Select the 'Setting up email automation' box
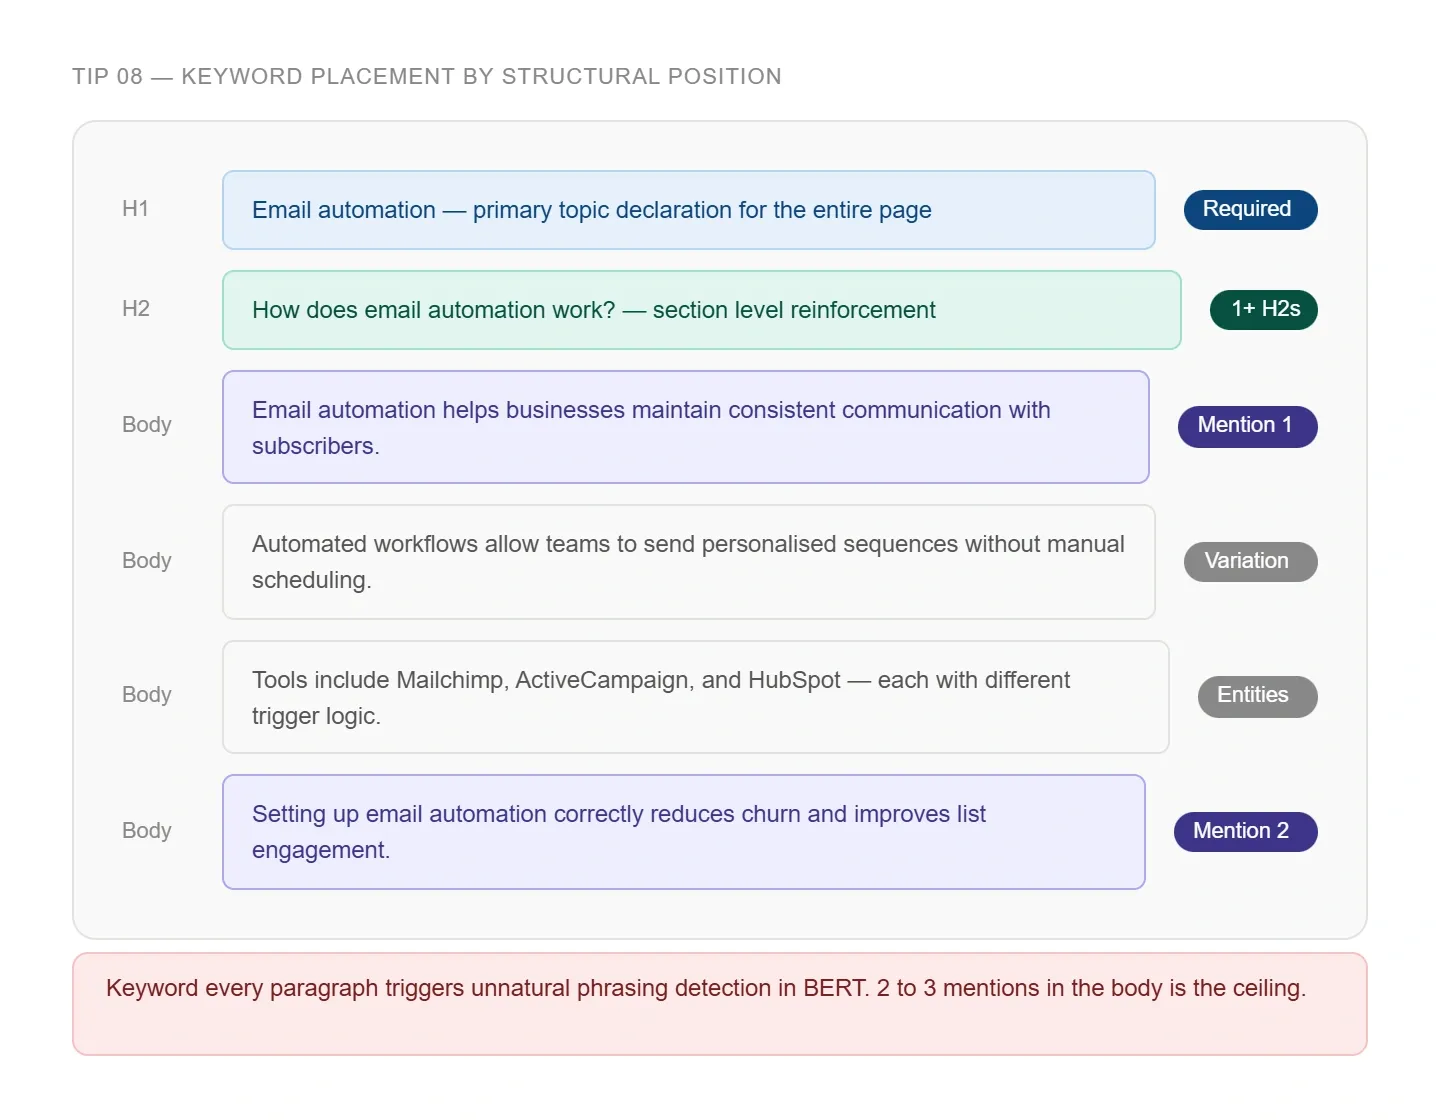 [683, 832]
